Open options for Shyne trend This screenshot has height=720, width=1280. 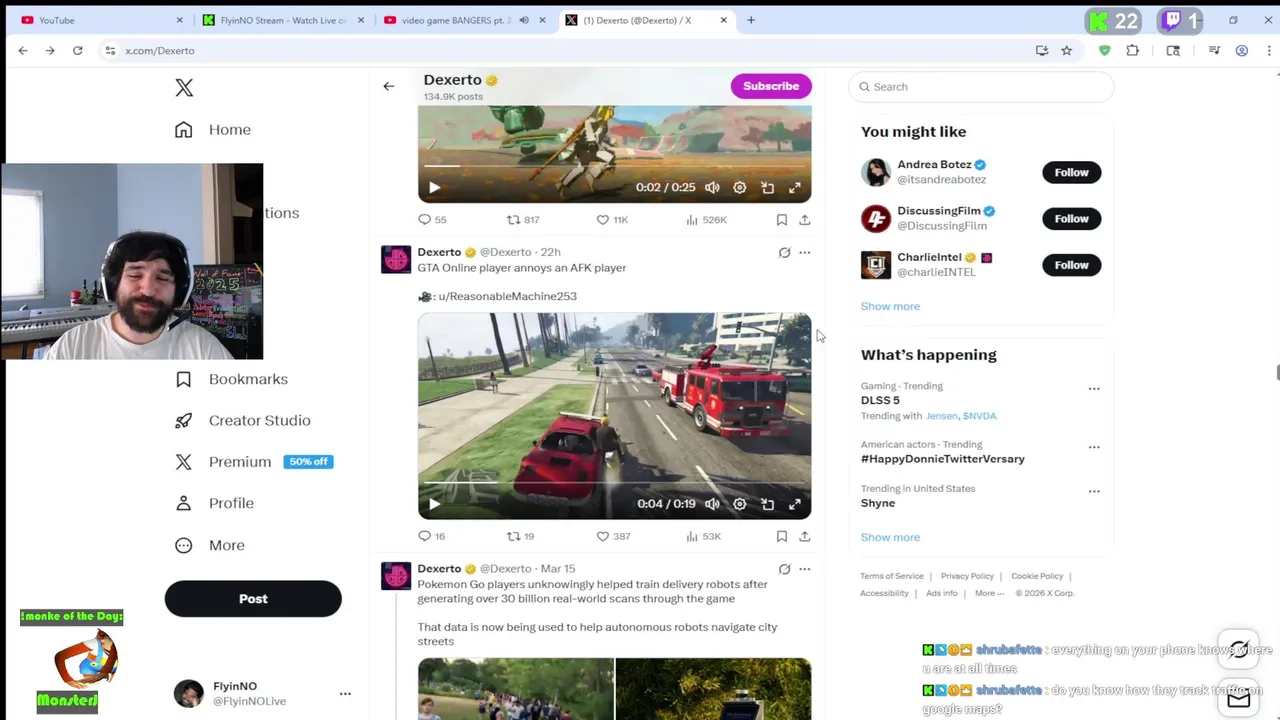tap(1094, 492)
